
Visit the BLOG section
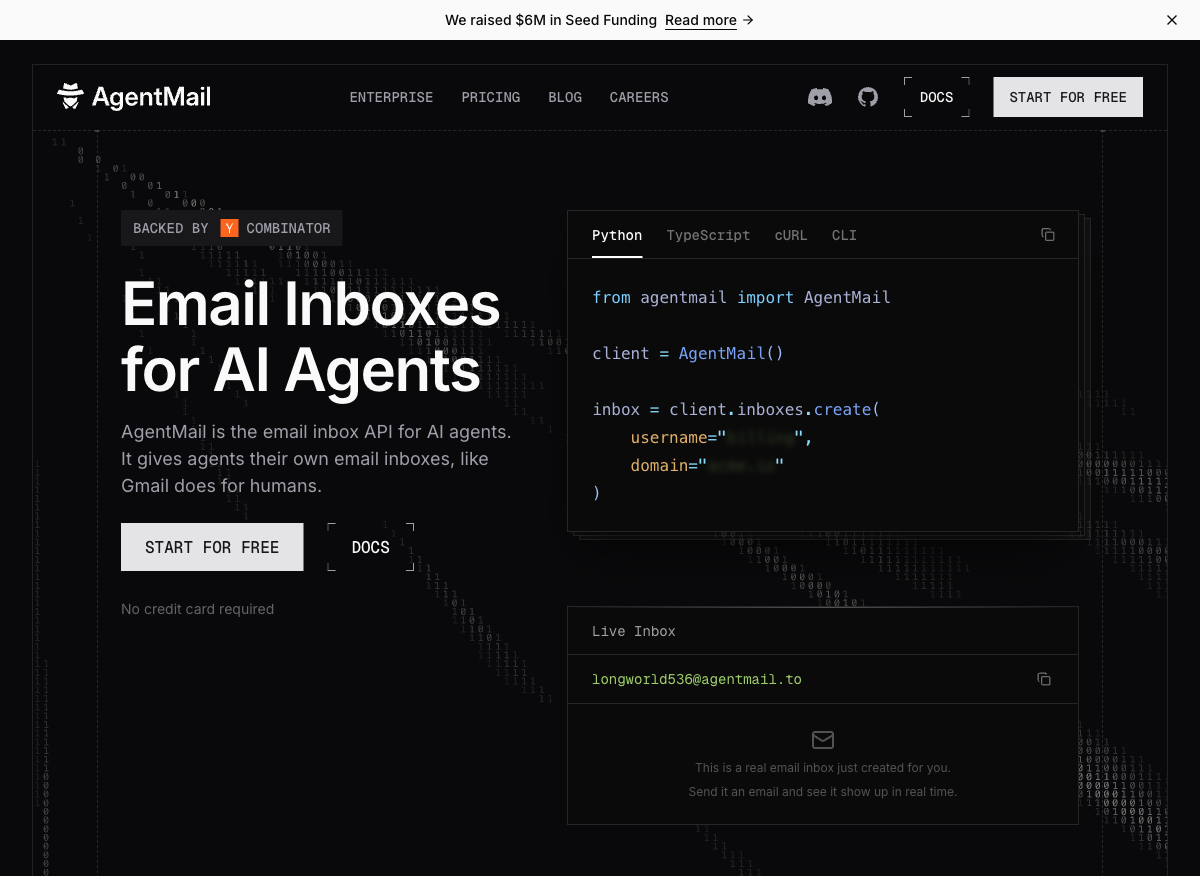tap(565, 97)
